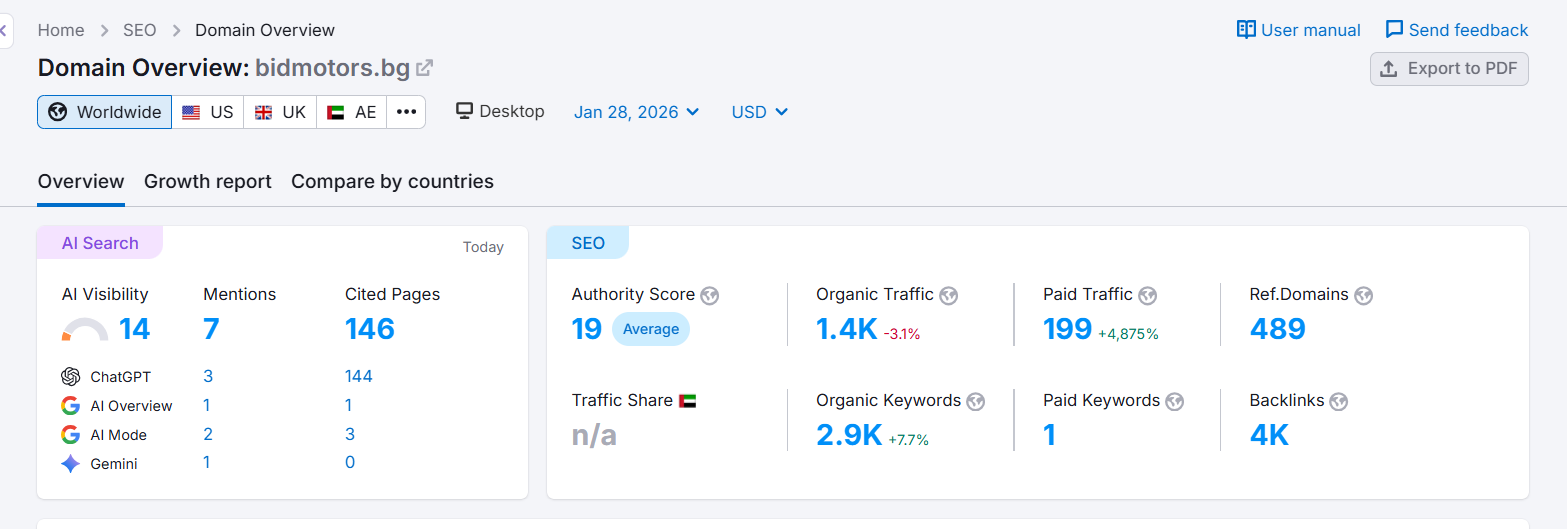Click the Organic Keywords globe icon
Screen dimensions: 1567x529
tap(976, 401)
